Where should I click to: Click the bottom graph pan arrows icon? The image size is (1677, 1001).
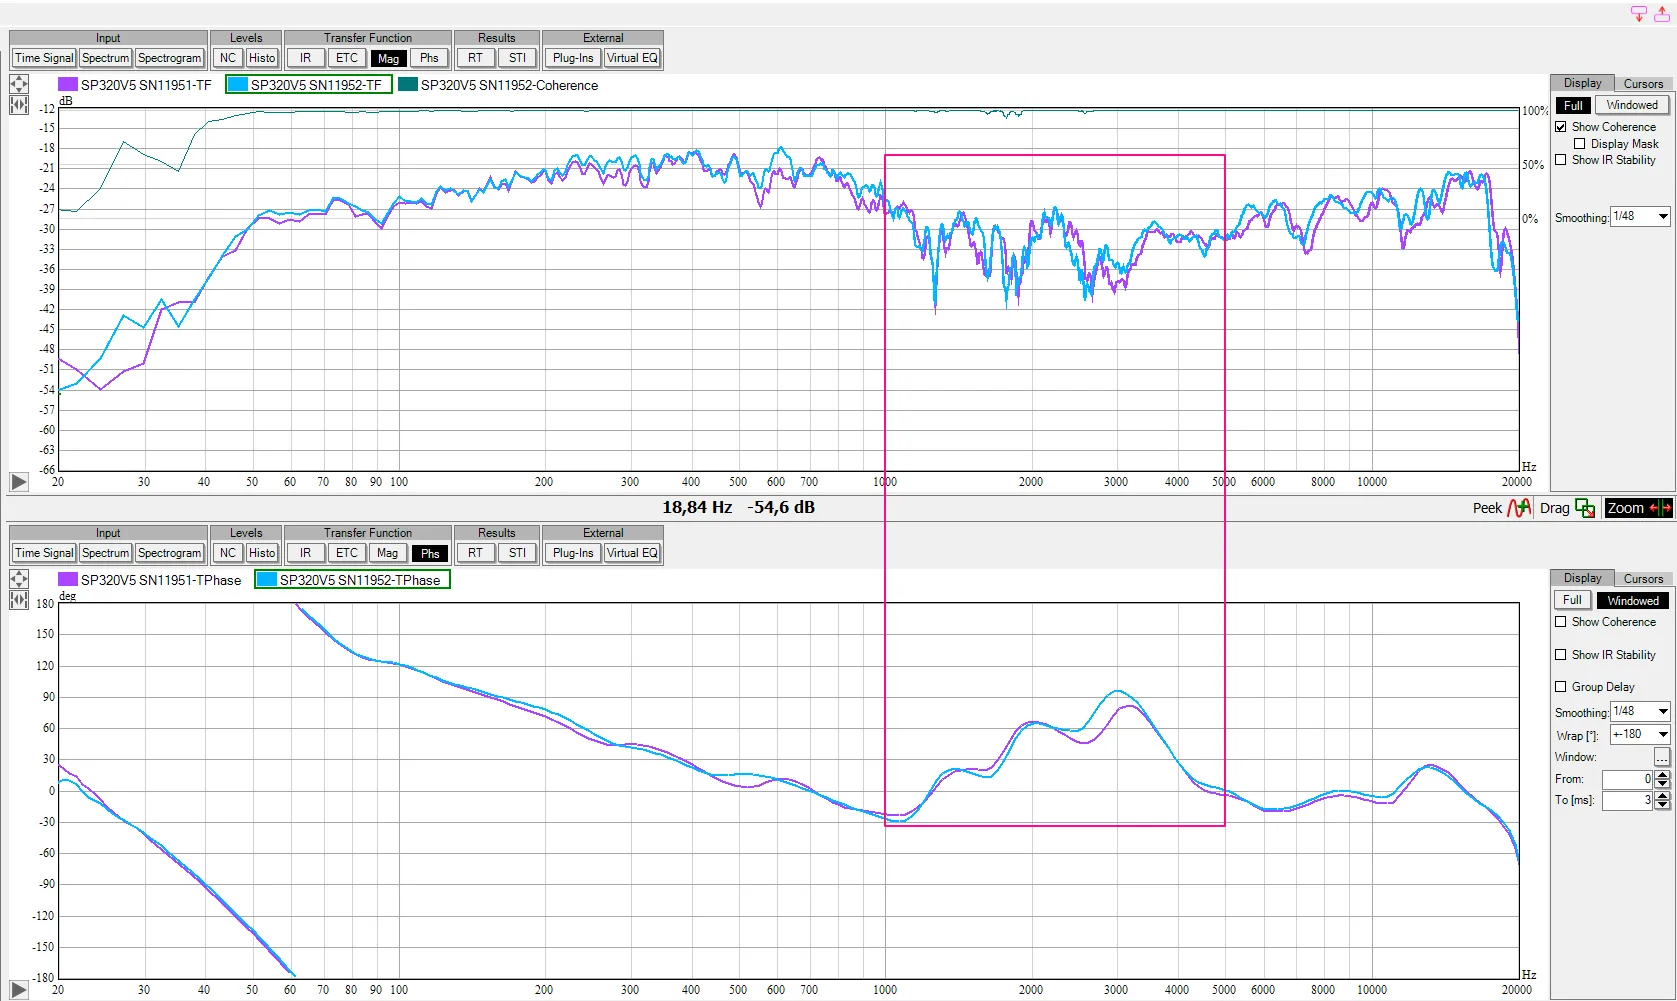[x=19, y=579]
